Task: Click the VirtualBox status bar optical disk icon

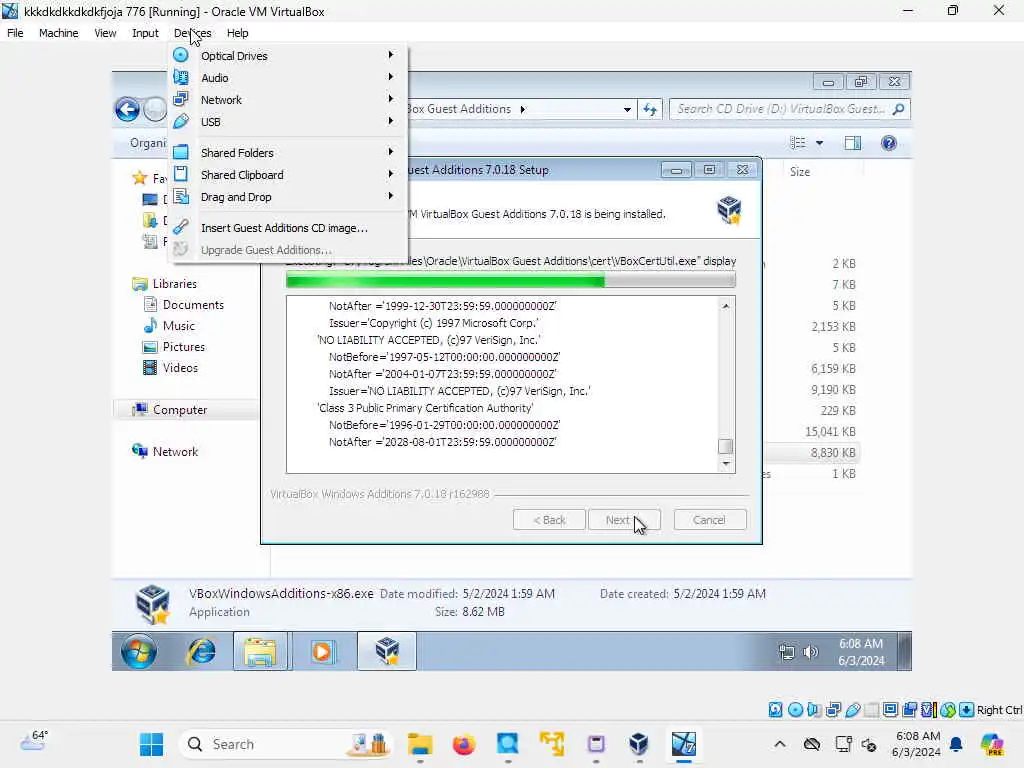Action: tap(795, 710)
